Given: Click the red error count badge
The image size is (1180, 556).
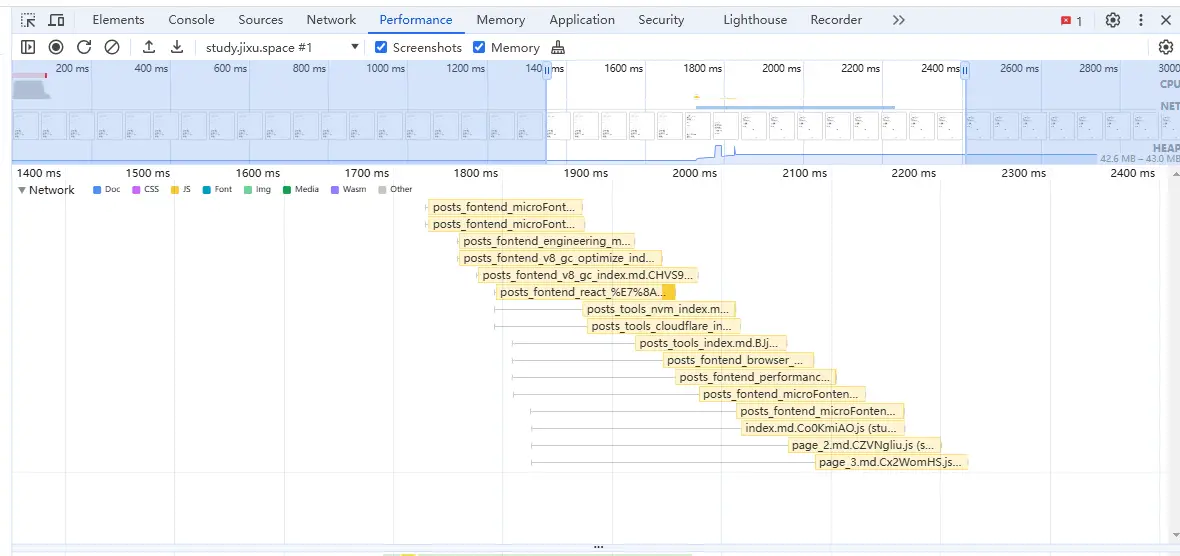Looking at the screenshot, I should point(1071,21).
